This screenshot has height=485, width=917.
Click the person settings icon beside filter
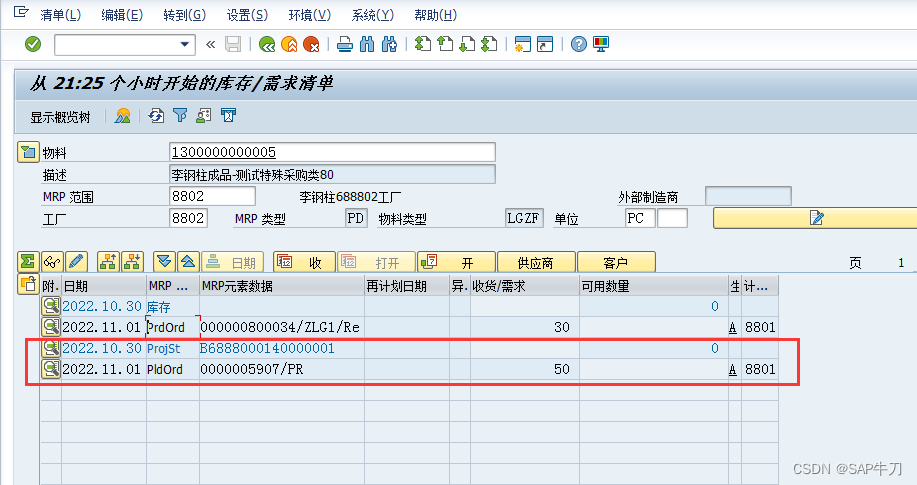click(204, 116)
